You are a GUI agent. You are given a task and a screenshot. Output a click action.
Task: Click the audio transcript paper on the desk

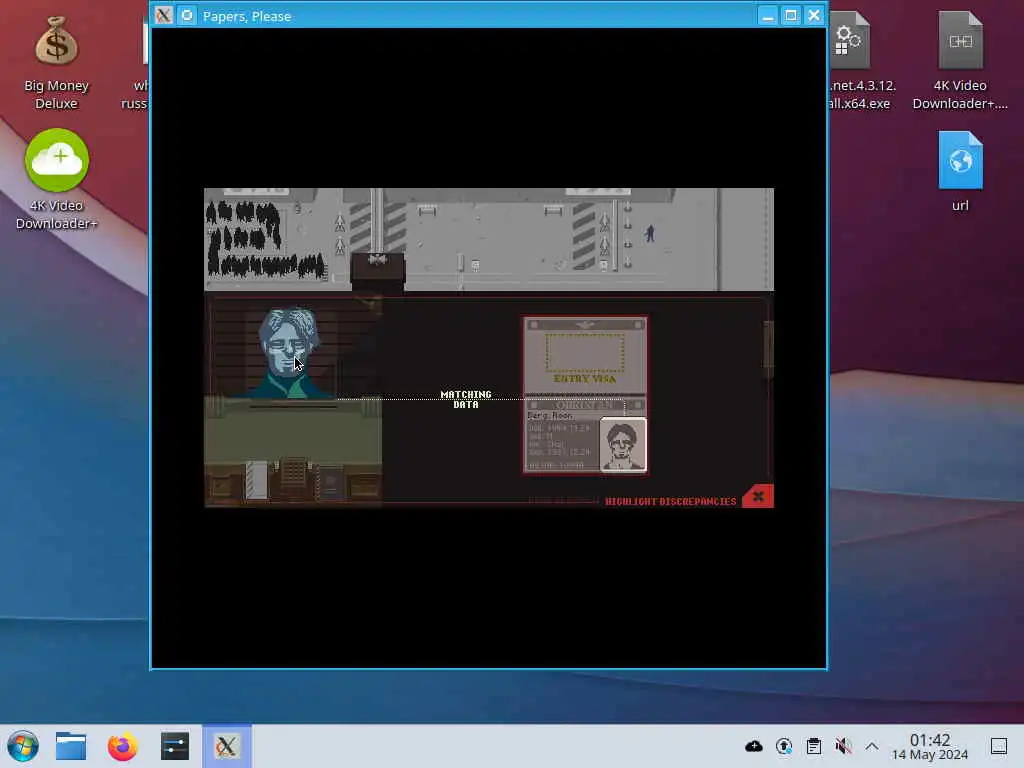pyautogui.click(x=257, y=480)
